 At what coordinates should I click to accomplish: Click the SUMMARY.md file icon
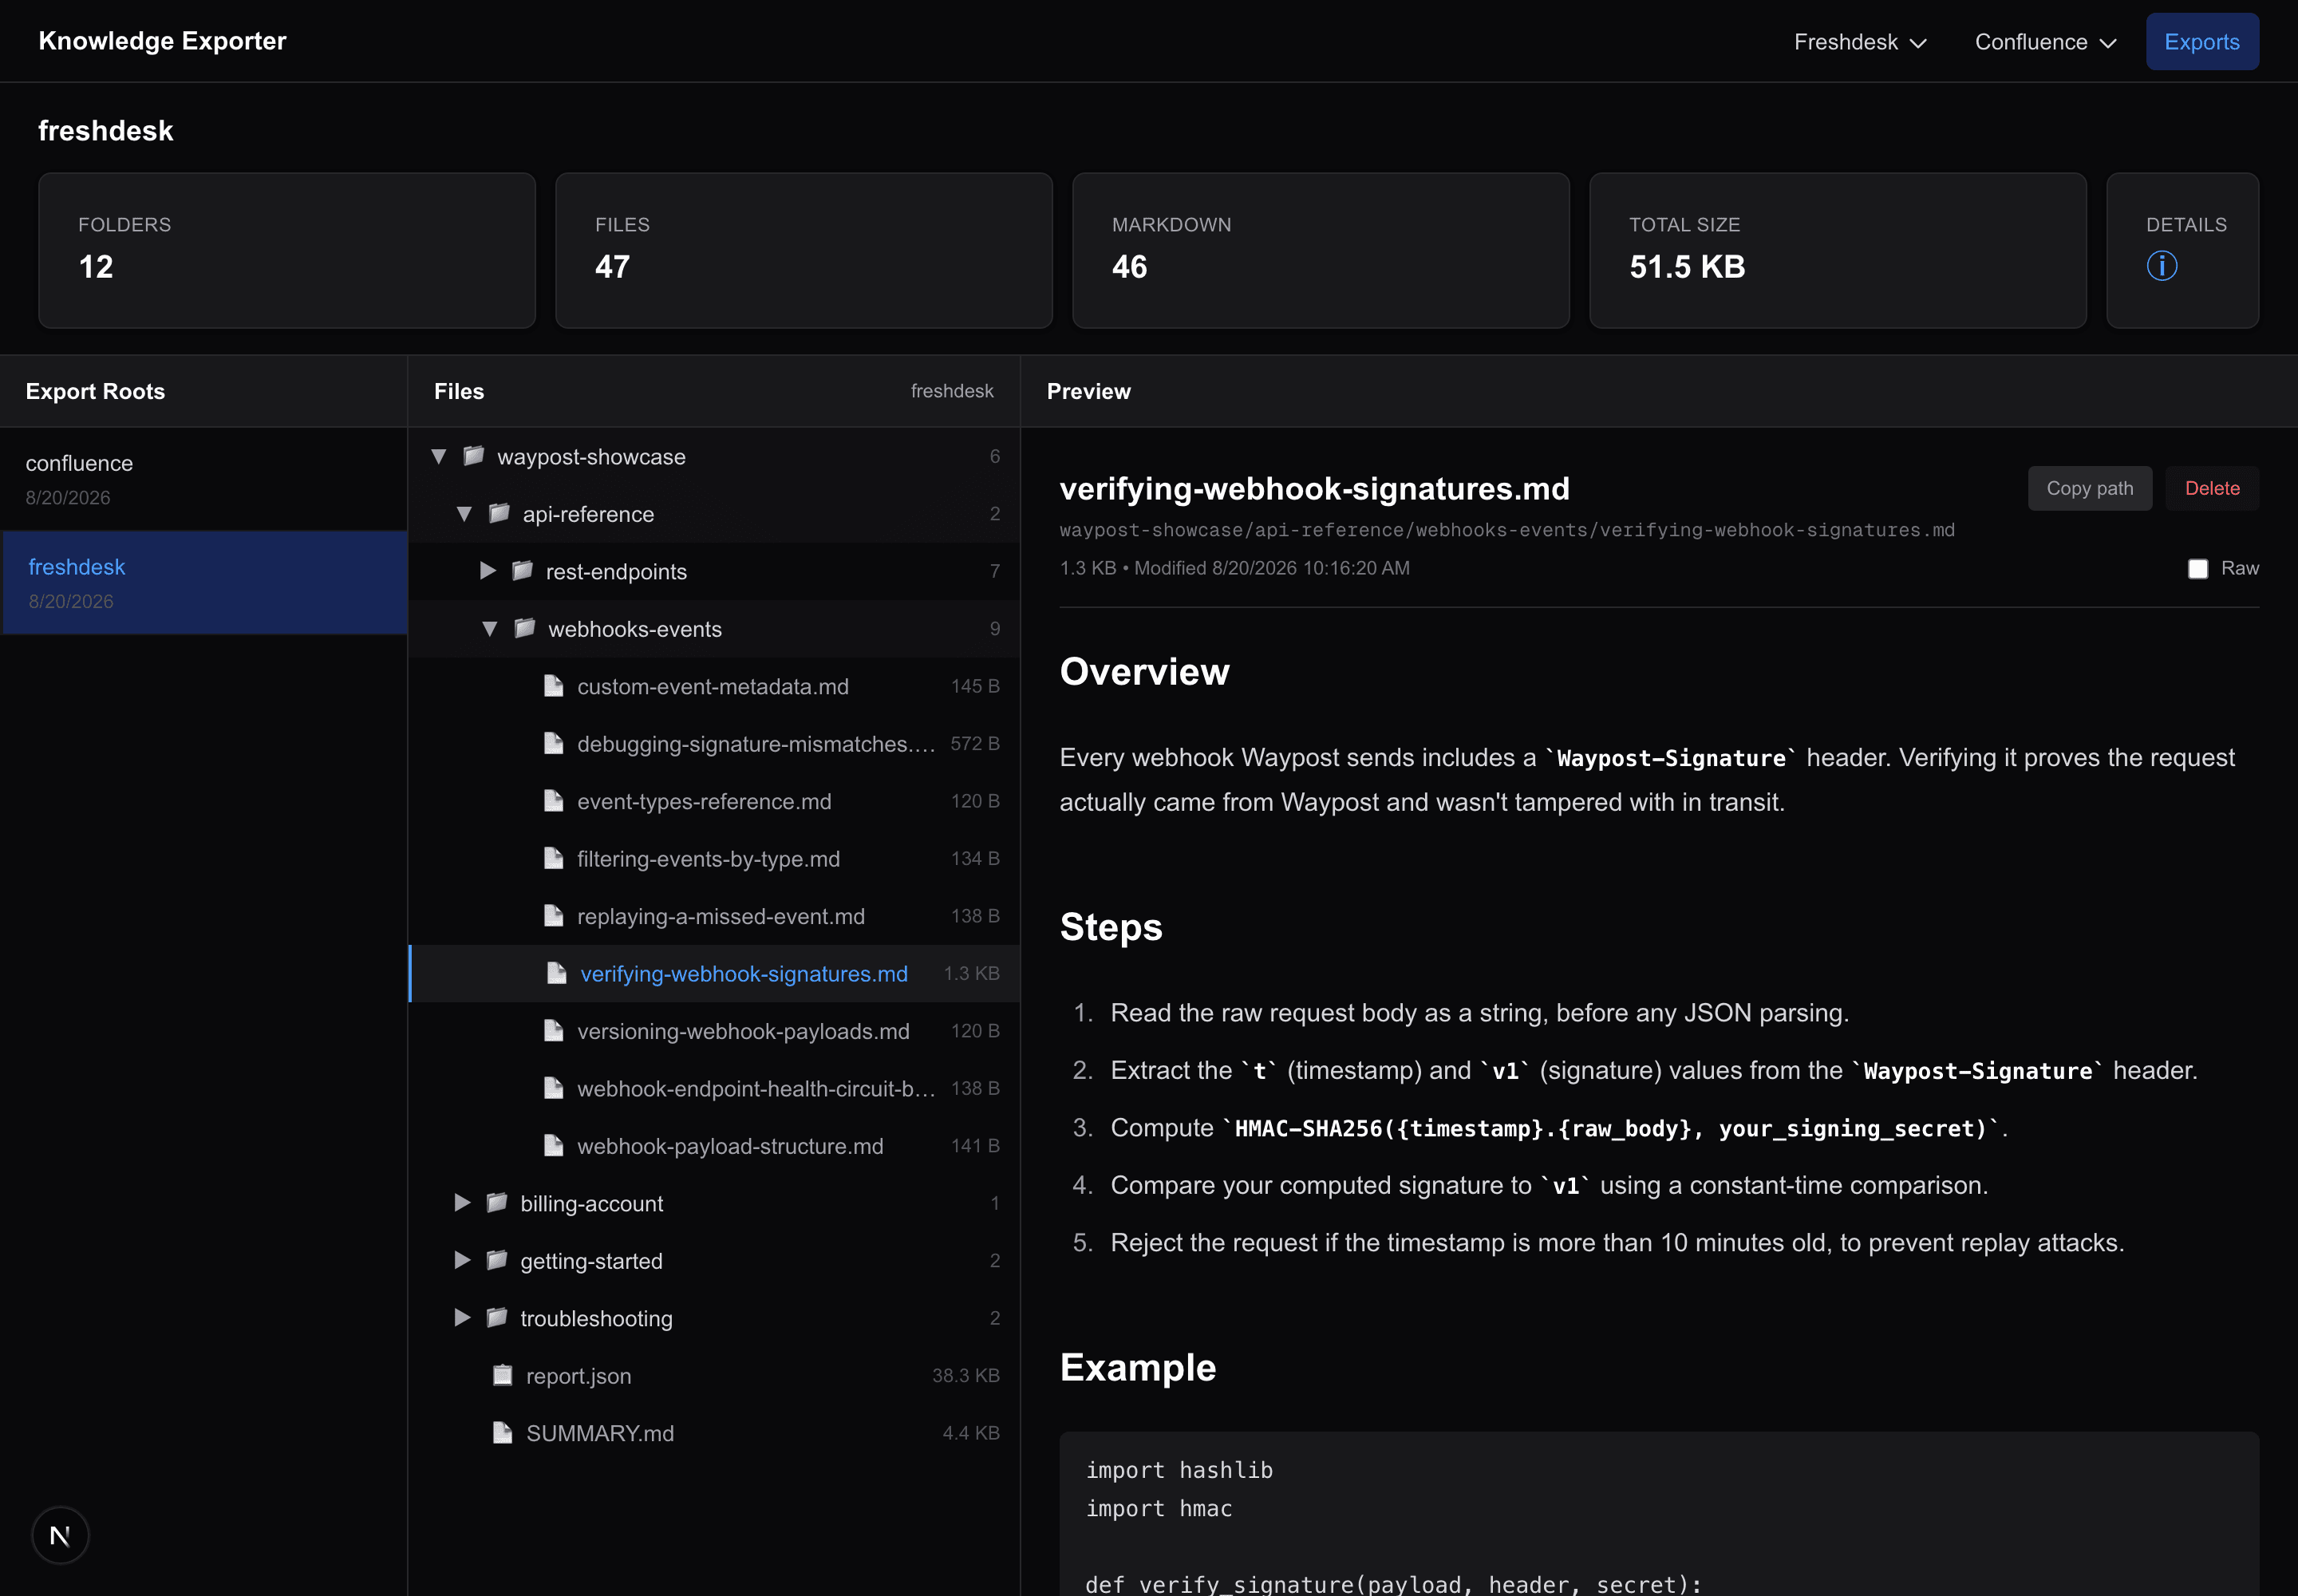click(x=502, y=1433)
